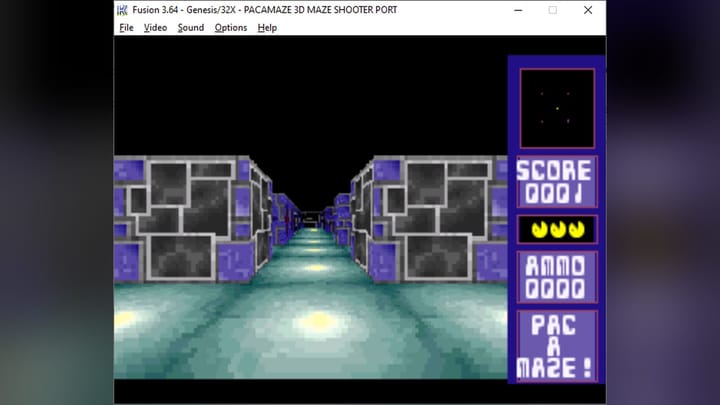
Task: Click the first Pac-Man life icon
Action: [x=540, y=230]
